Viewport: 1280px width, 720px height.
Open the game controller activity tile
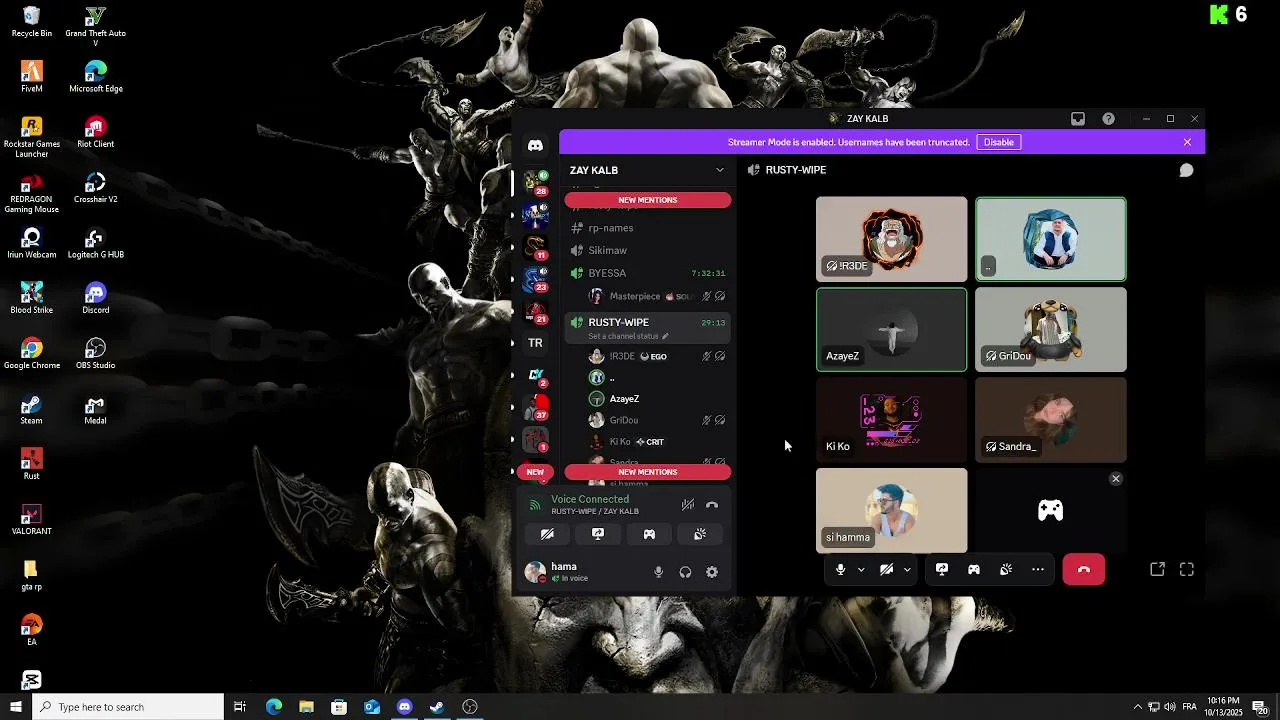click(x=1050, y=511)
